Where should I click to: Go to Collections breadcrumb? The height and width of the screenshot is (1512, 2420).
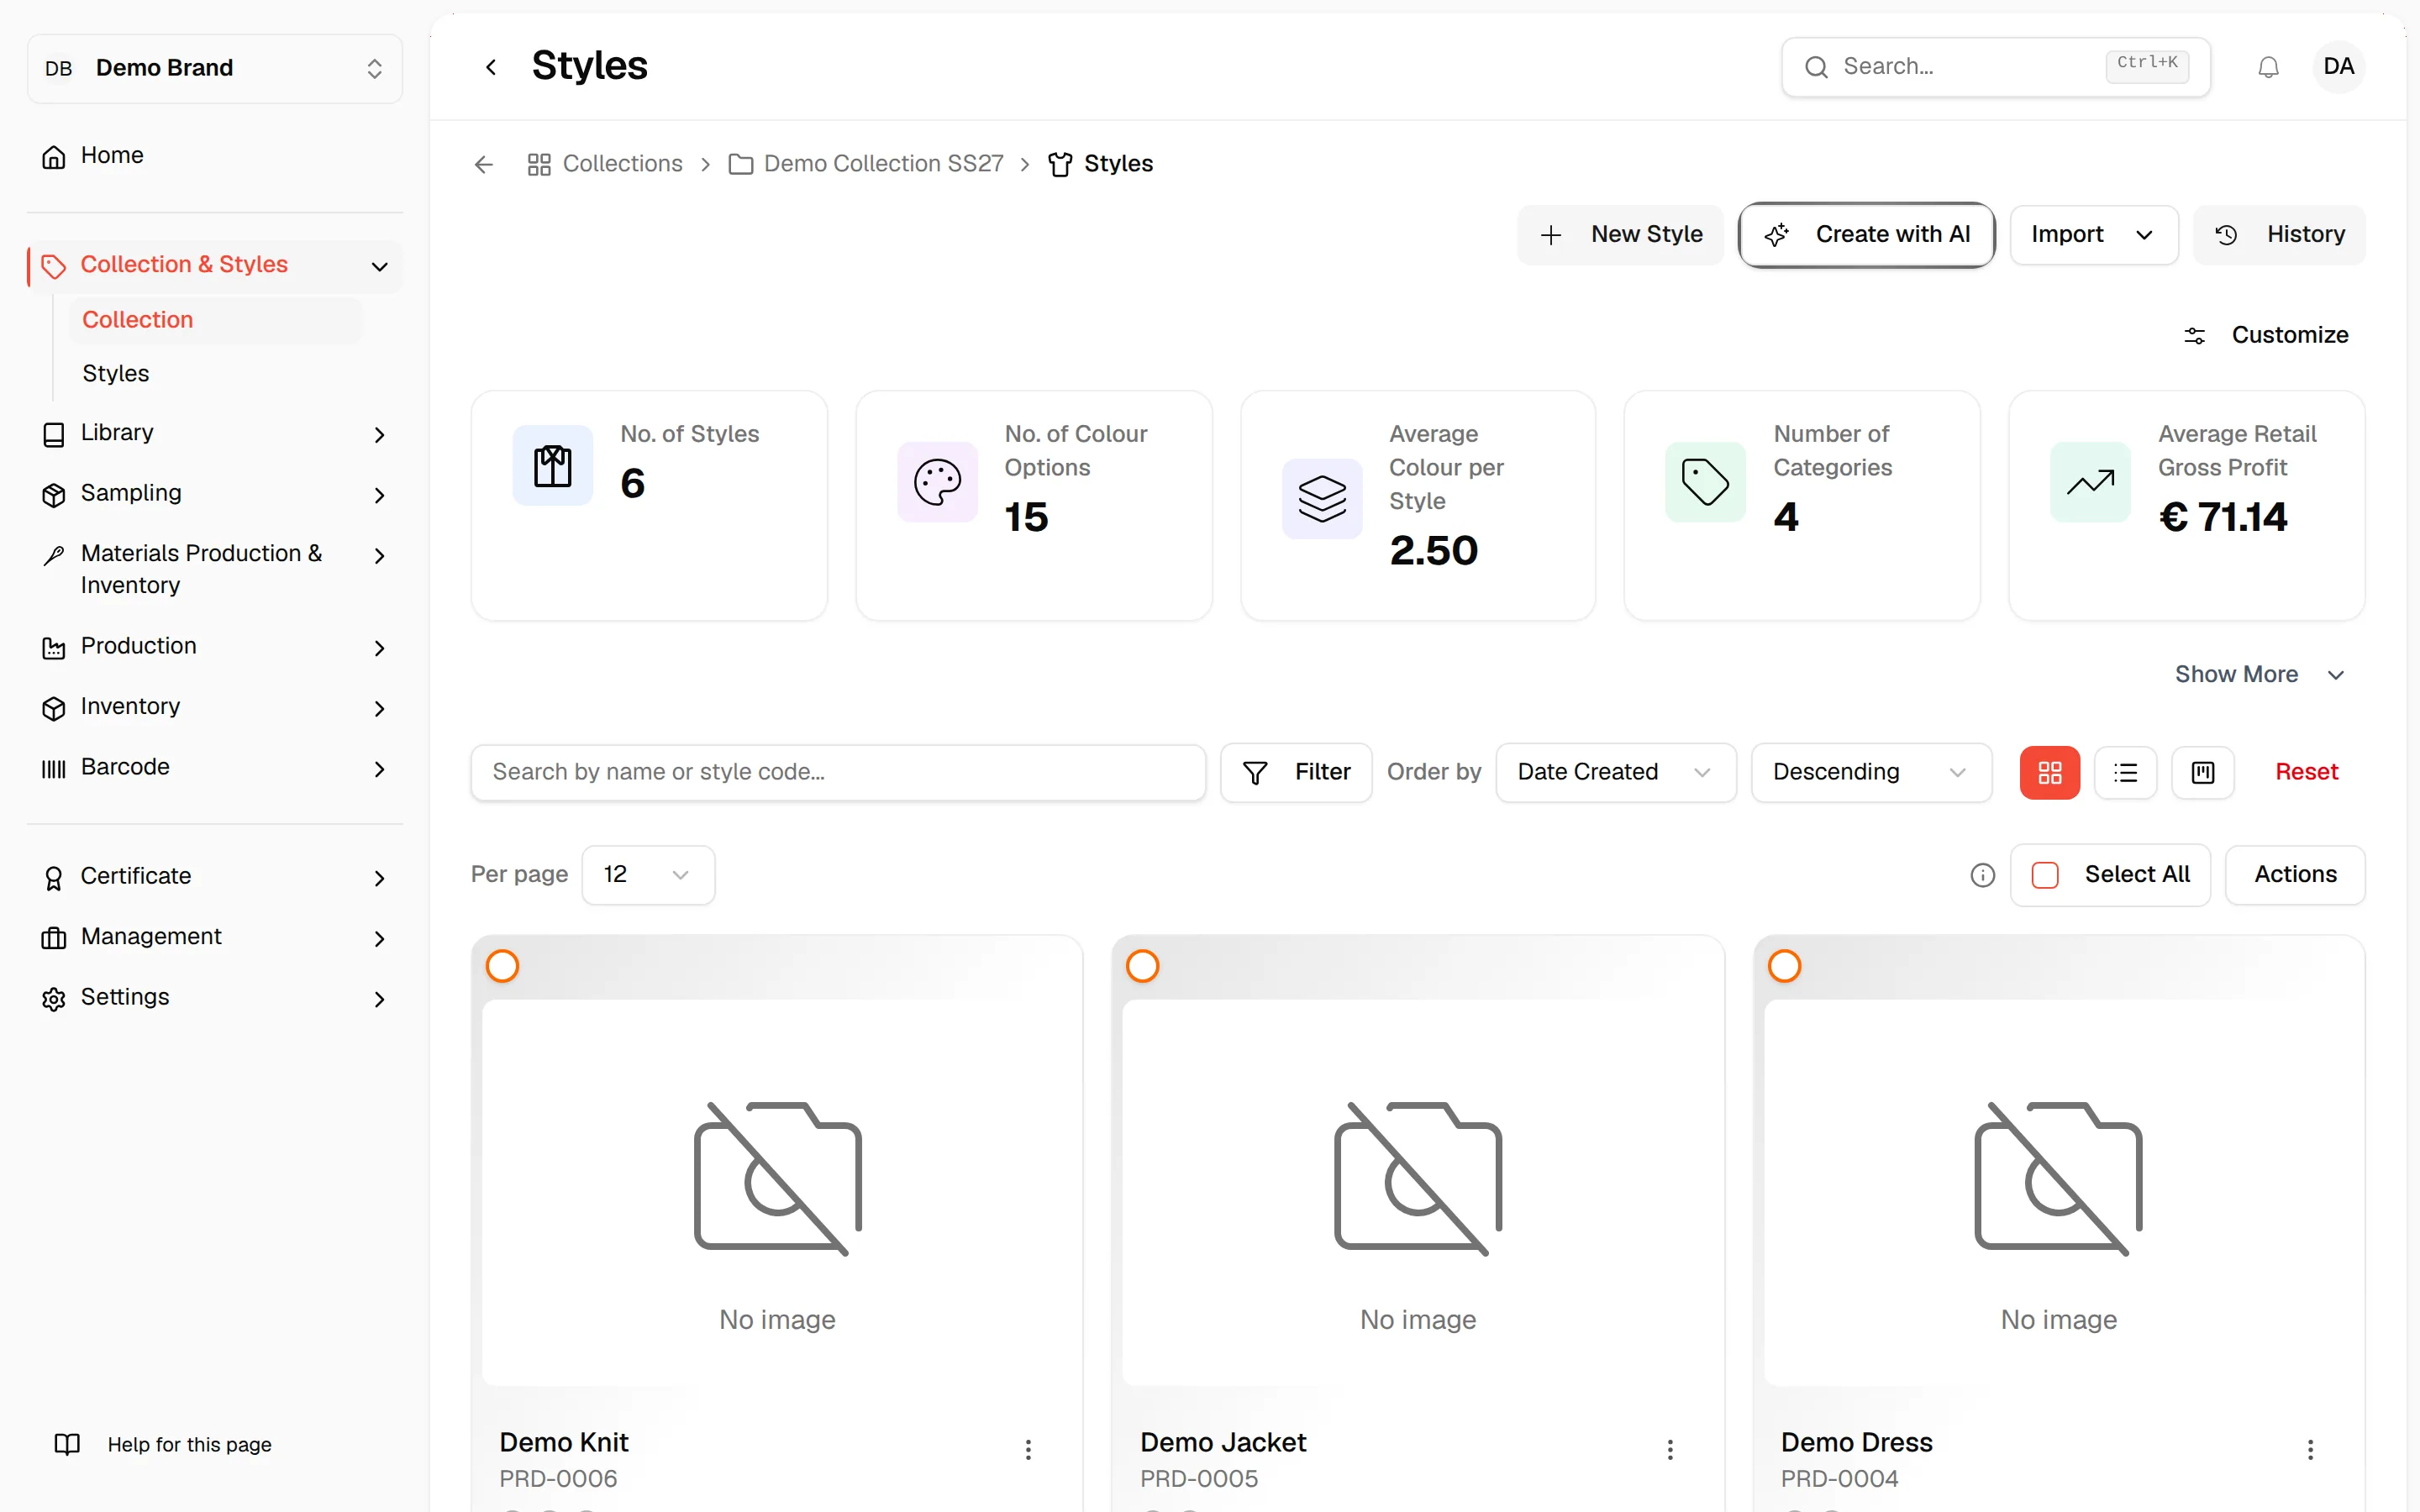point(605,164)
